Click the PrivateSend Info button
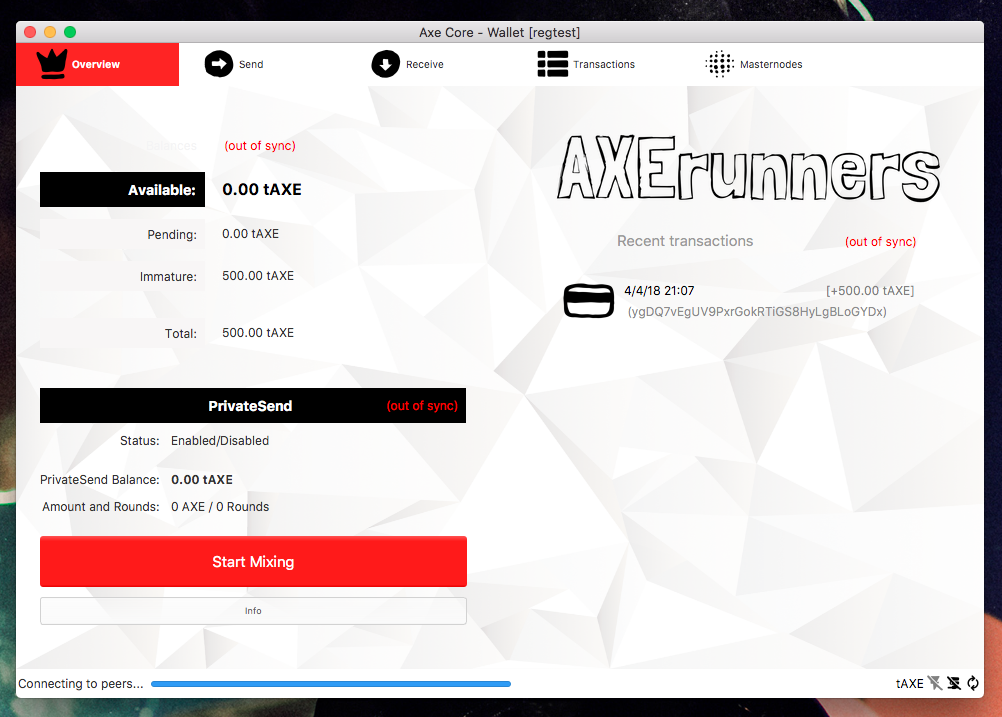The height and width of the screenshot is (717, 1002). click(x=253, y=611)
